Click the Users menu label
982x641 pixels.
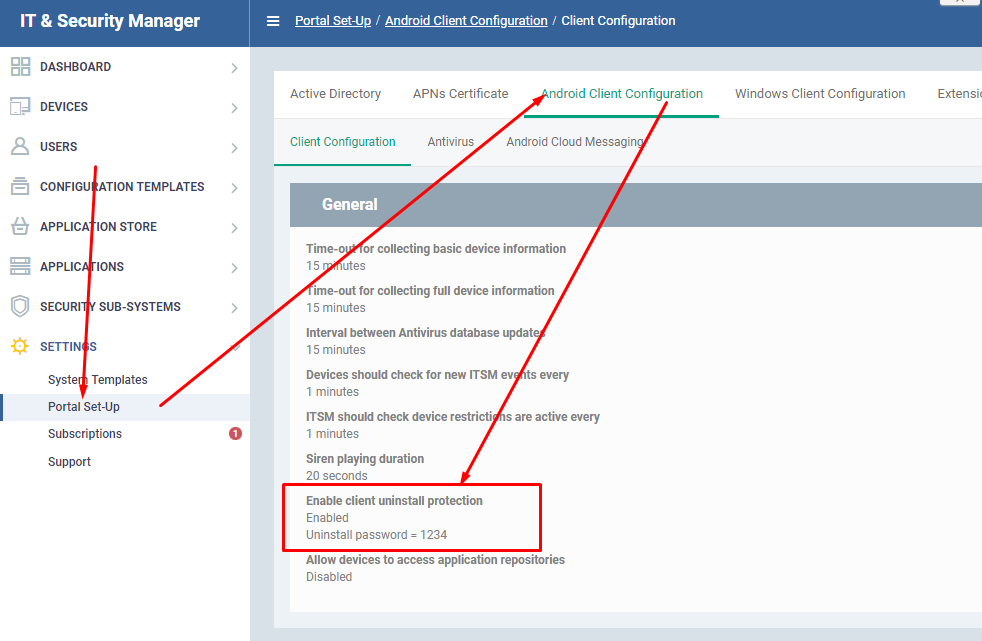pos(59,147)
